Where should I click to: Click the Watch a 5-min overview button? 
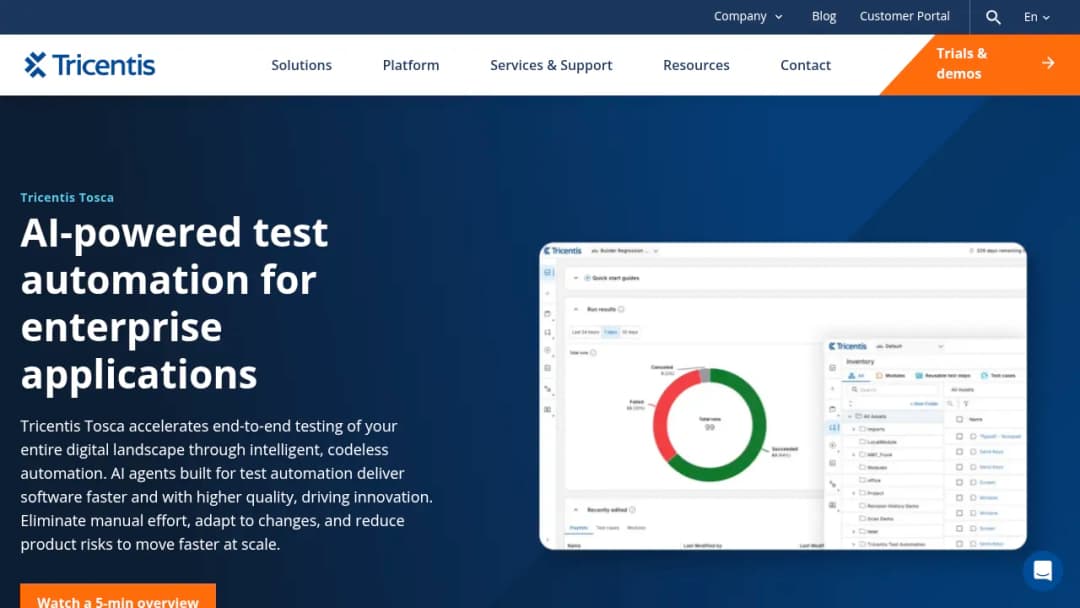coord(118,596)
